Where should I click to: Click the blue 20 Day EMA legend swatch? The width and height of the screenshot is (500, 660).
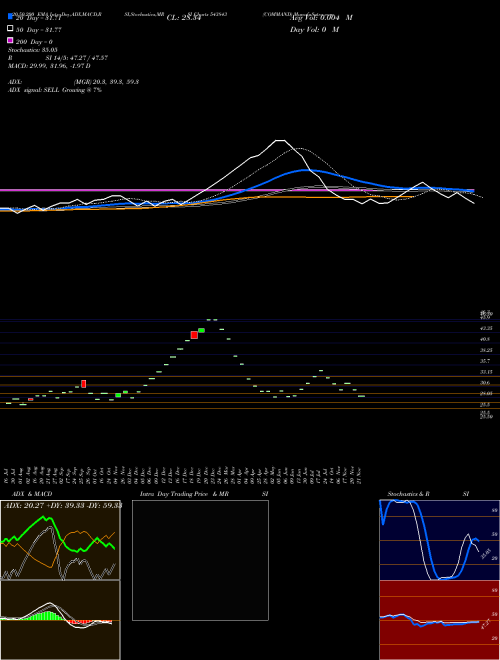point(11,17)
